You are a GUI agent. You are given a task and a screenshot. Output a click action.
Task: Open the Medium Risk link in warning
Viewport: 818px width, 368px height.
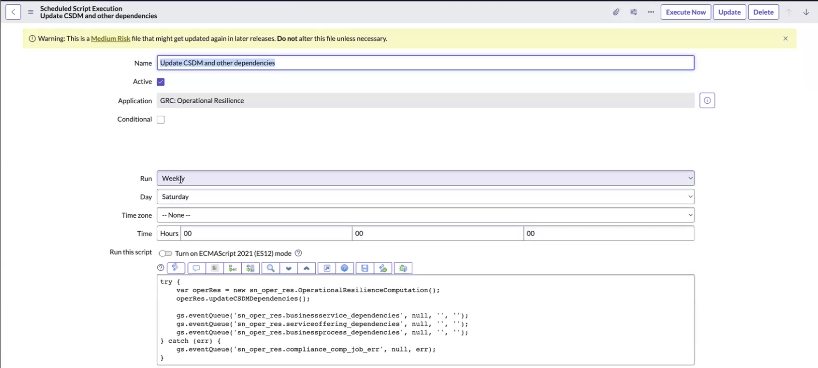click(111, 39)
